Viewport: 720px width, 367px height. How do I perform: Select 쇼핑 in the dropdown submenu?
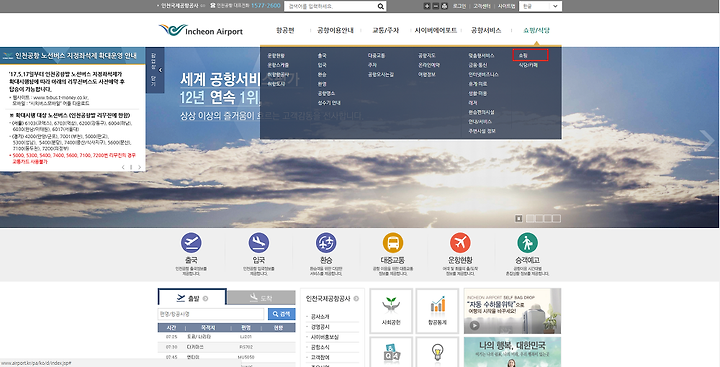click(x=523, y=55)
